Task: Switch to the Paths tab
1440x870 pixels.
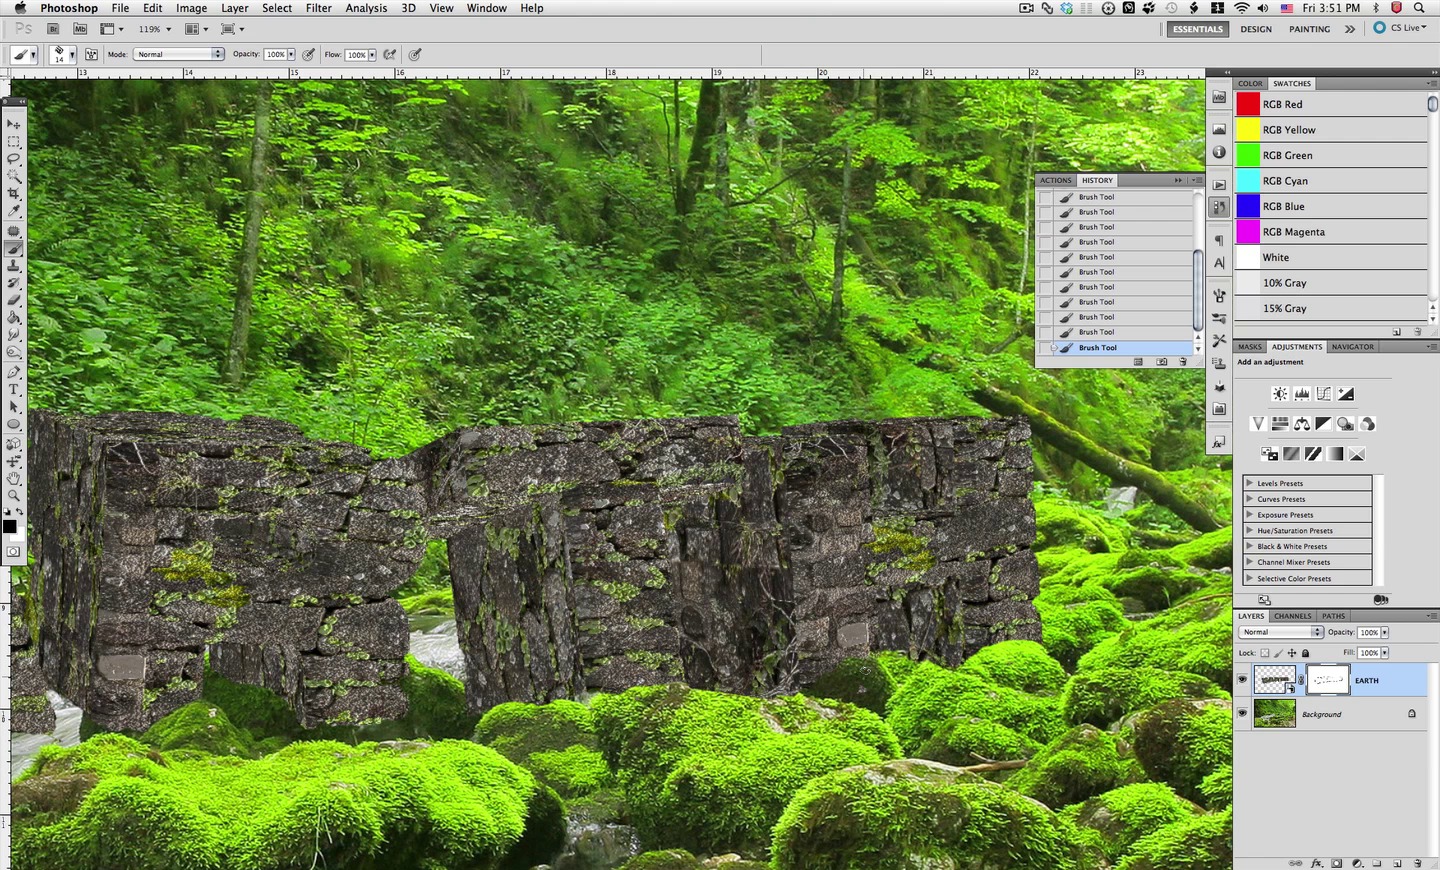Action: 1333,616
